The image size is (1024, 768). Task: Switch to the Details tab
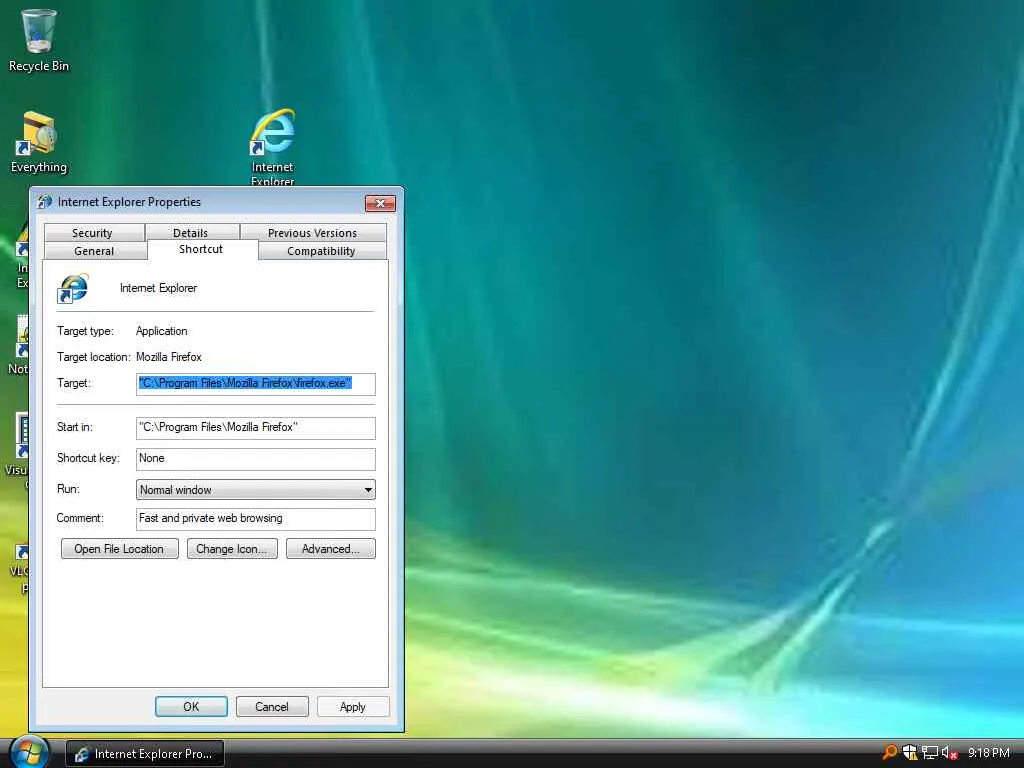coord(192,232)
